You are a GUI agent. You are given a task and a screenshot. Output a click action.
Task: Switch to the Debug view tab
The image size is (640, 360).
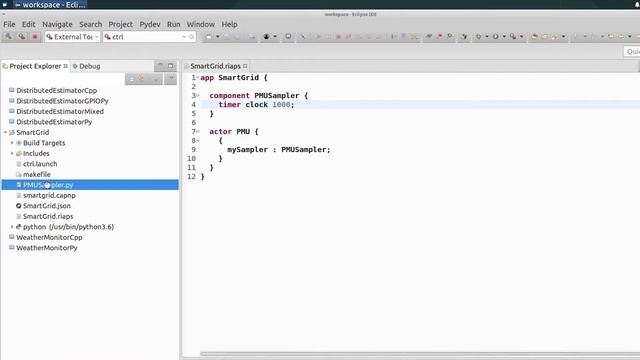coord(87,66)
